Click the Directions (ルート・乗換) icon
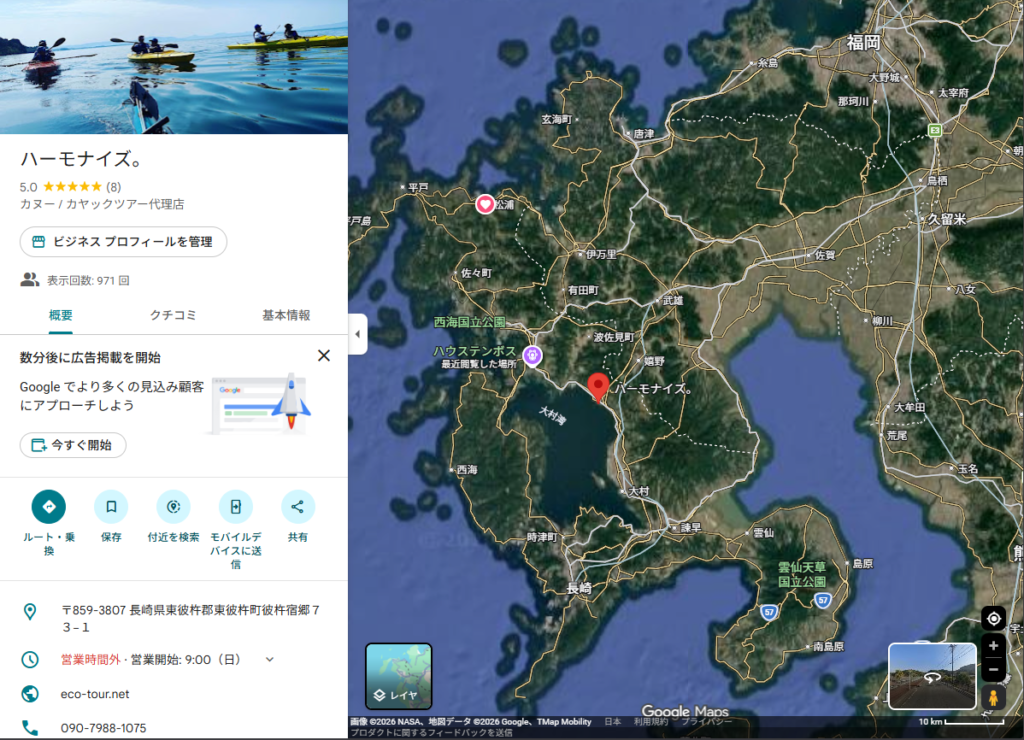The image size is (1024, 740). click(x=48, y=507)
